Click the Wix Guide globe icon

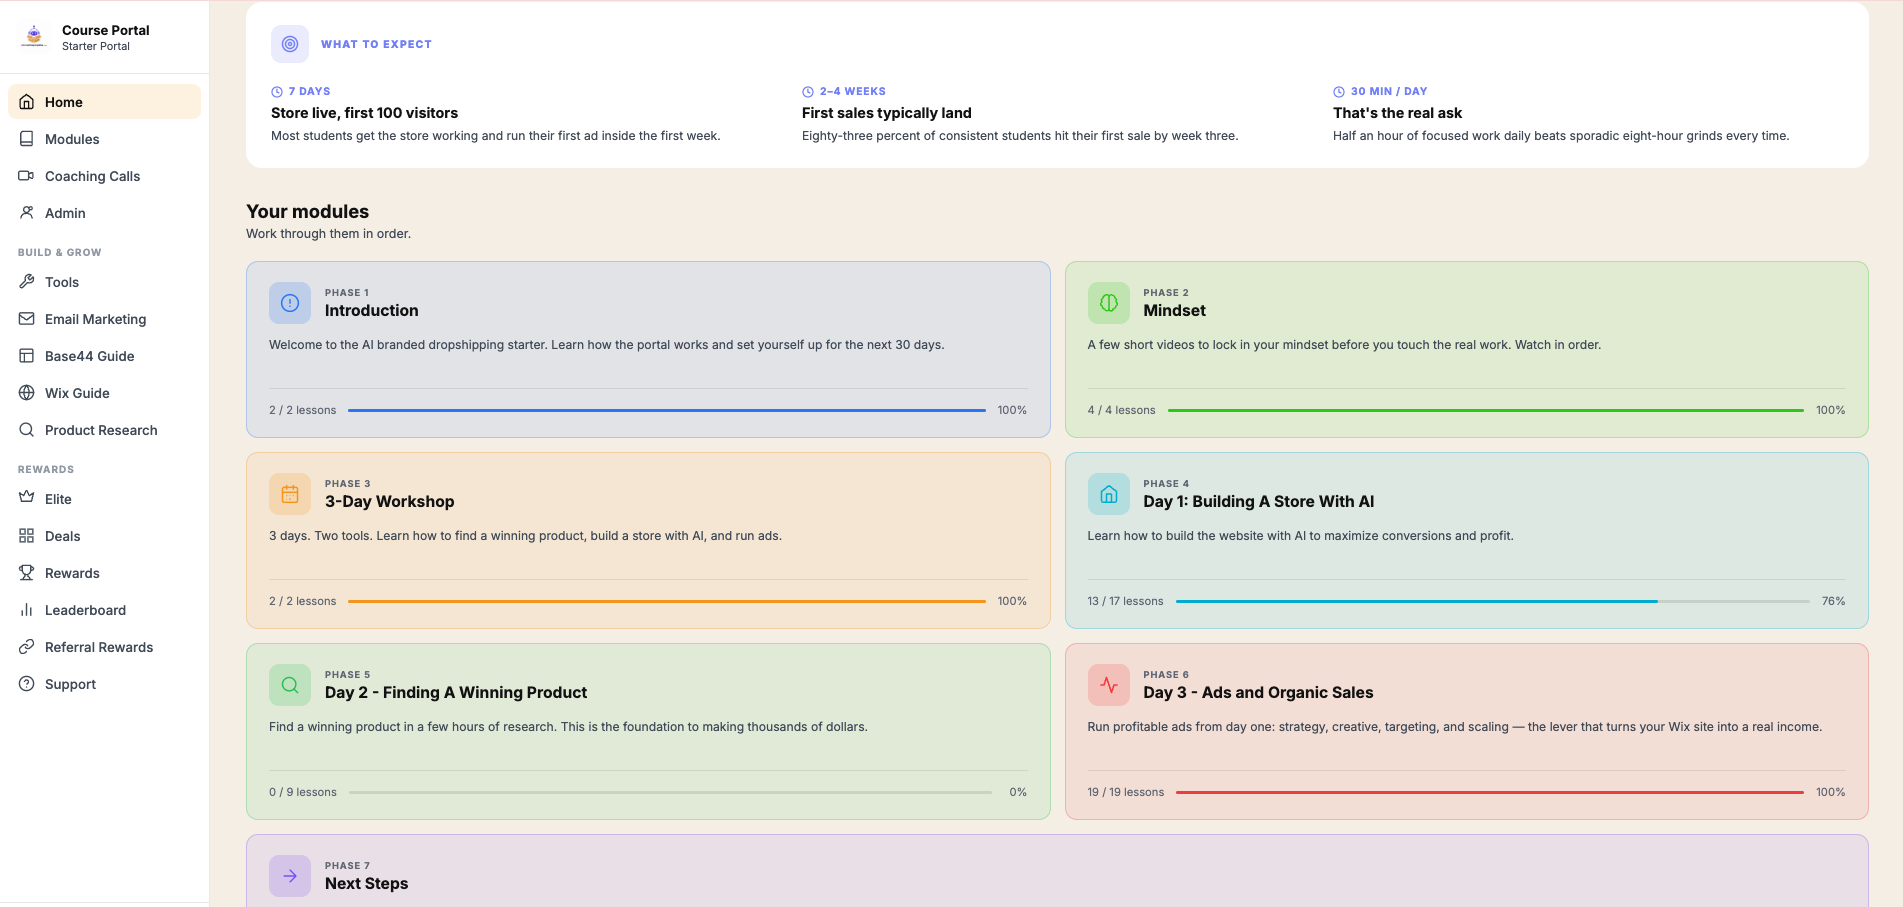click(x=27, y=393)
